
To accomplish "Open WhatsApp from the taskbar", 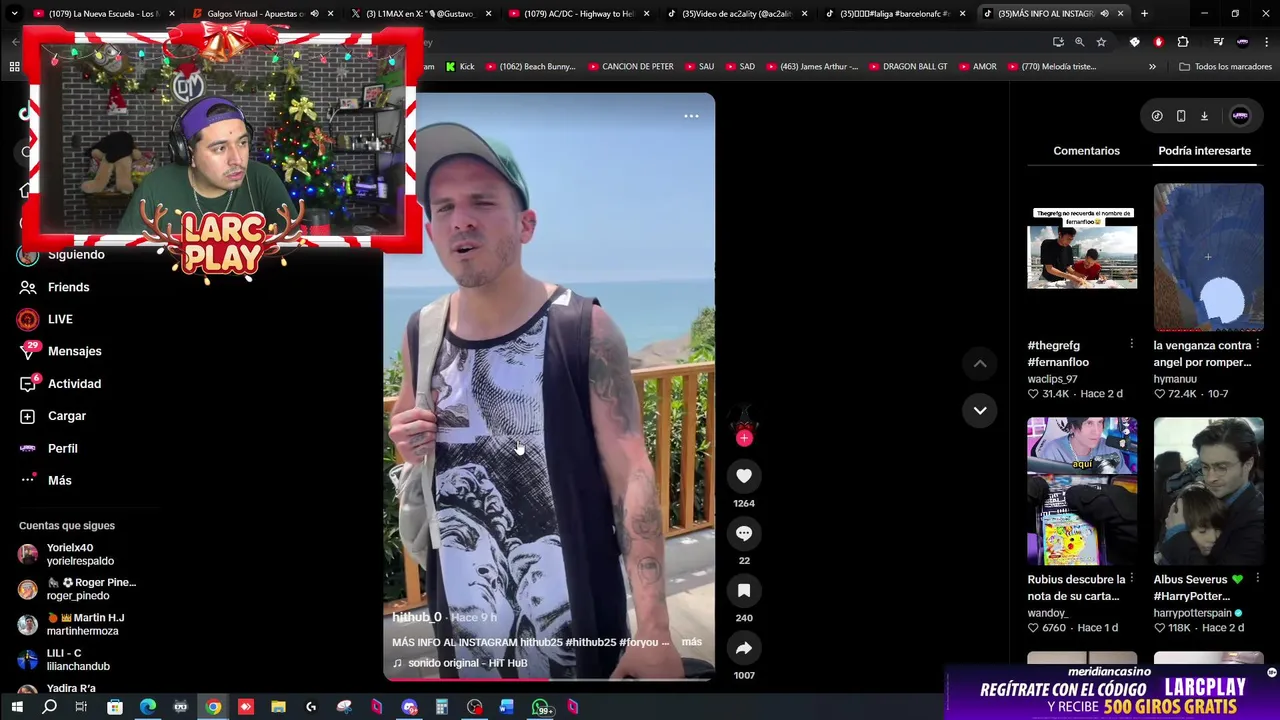I will point(541,708).
